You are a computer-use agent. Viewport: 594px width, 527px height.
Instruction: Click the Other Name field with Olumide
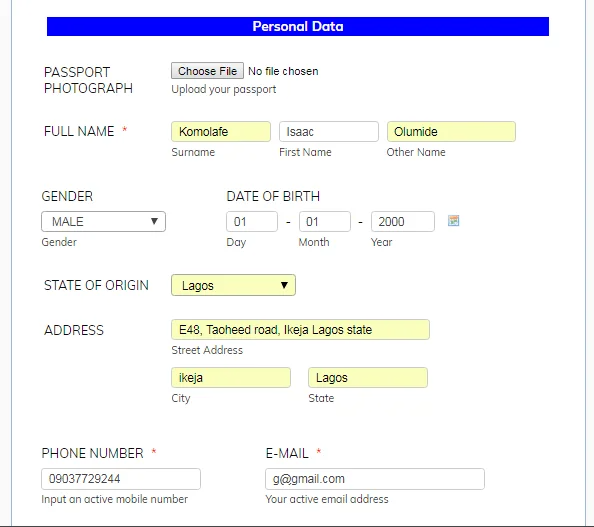[451, 132]
